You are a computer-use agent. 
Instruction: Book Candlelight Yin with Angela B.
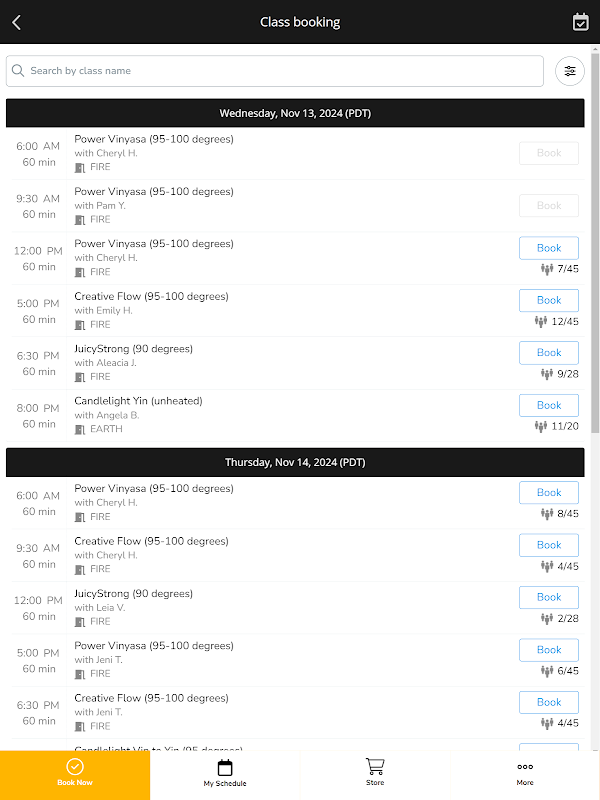click(548, 405)
